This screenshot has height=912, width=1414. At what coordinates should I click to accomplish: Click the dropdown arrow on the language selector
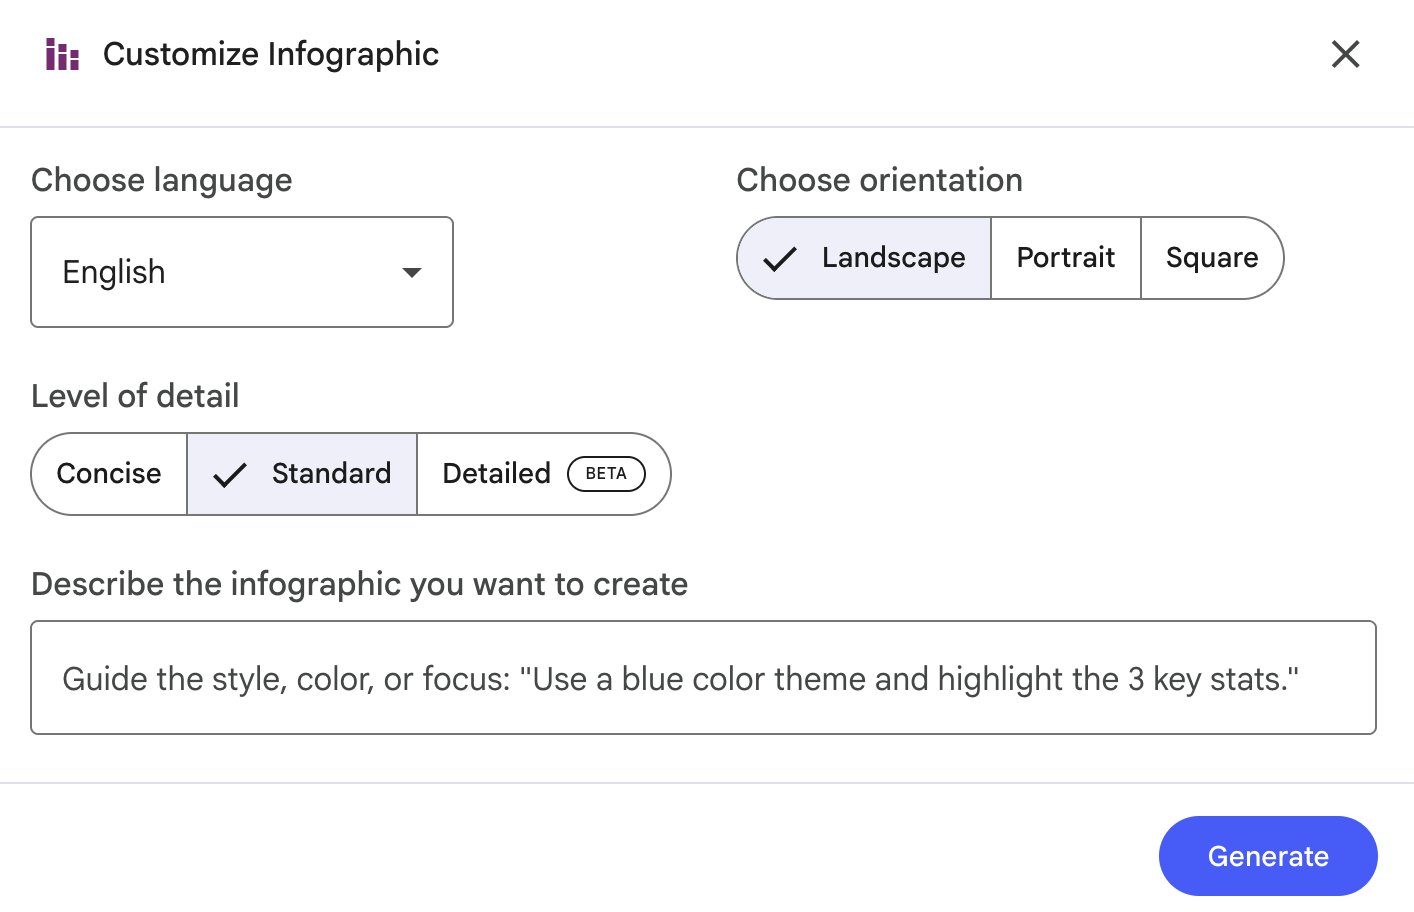click(412, 272)
